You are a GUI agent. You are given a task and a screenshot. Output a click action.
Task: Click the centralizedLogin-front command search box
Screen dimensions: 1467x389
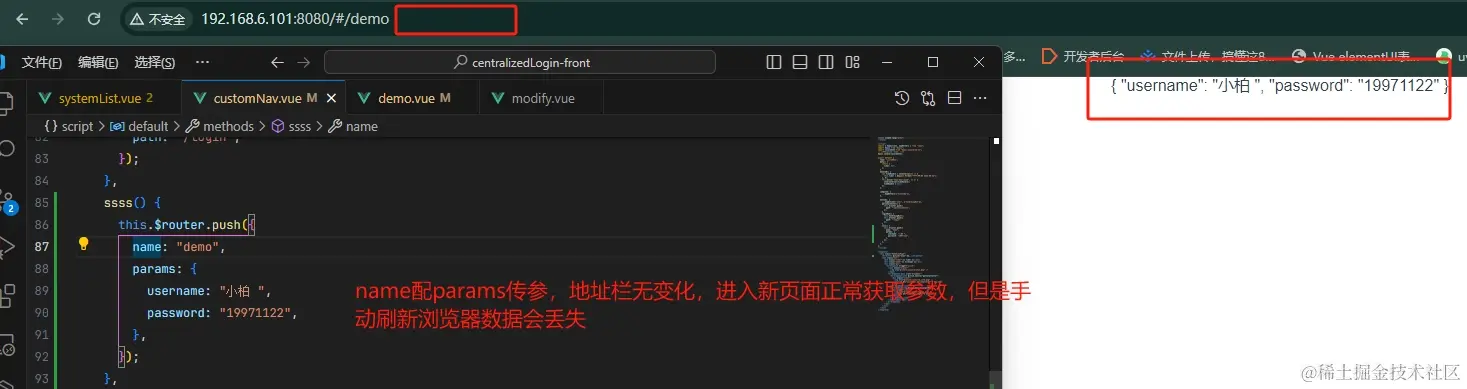pos(520,62)
